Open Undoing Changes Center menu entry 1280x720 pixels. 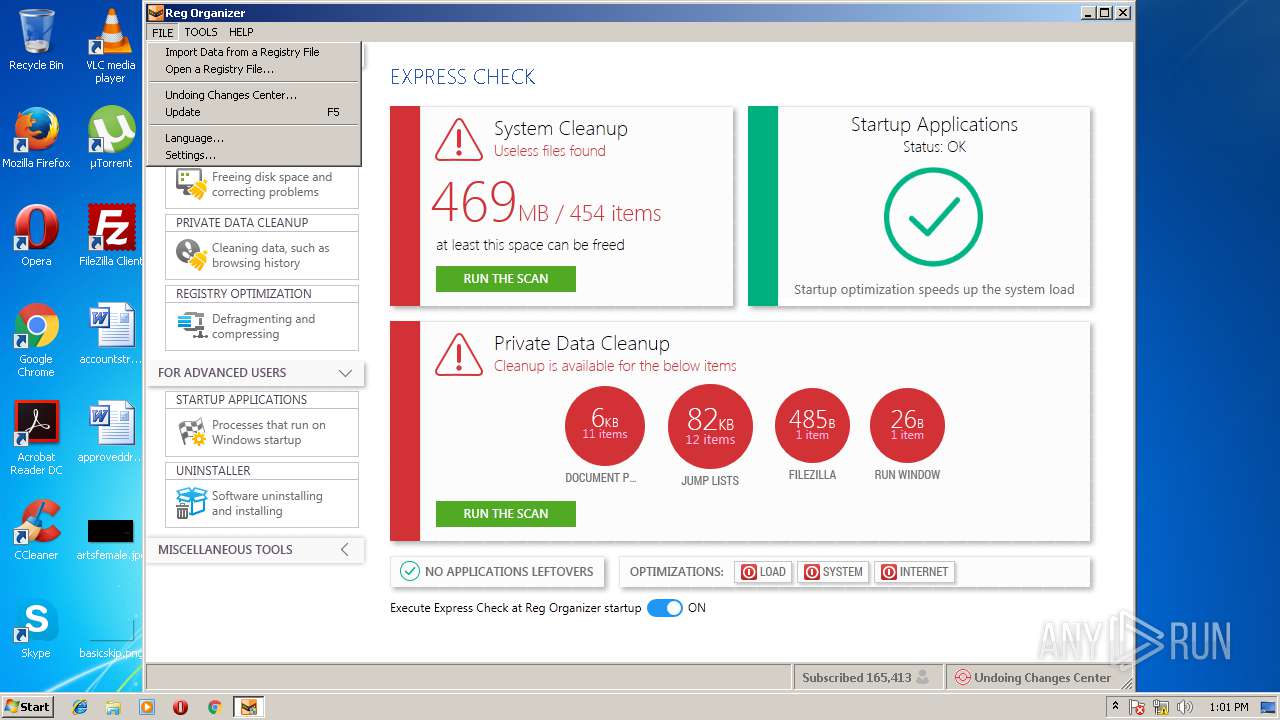(x=252, y=95)
